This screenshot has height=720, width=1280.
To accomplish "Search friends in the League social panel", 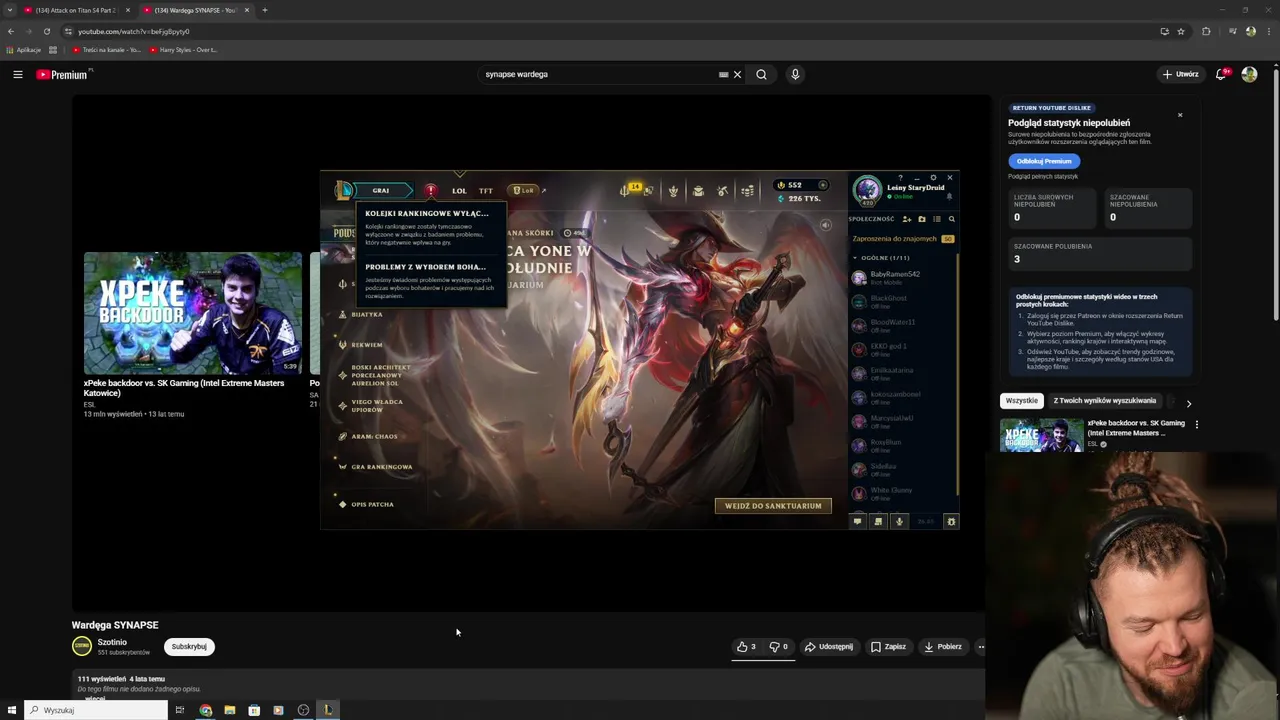I will [951, 219].
